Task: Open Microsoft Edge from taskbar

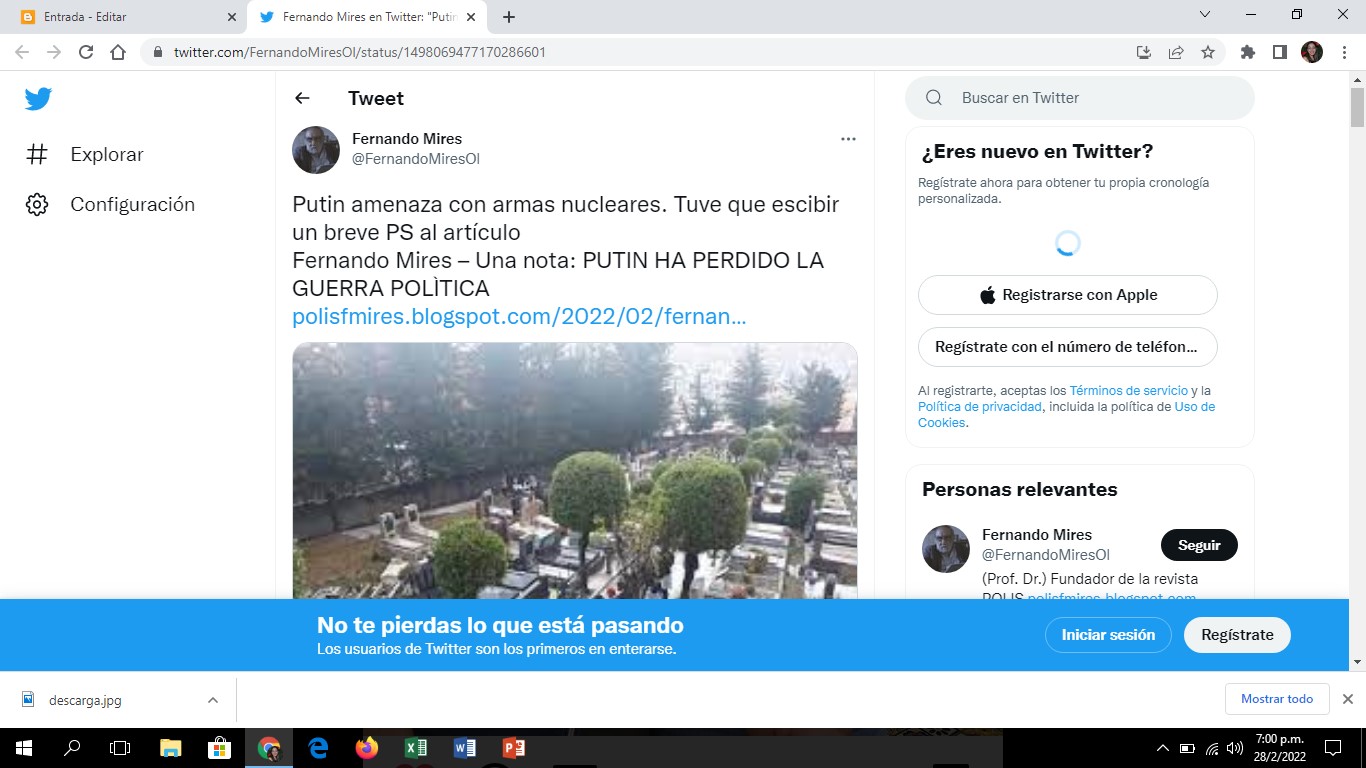Action: point(318,748)
